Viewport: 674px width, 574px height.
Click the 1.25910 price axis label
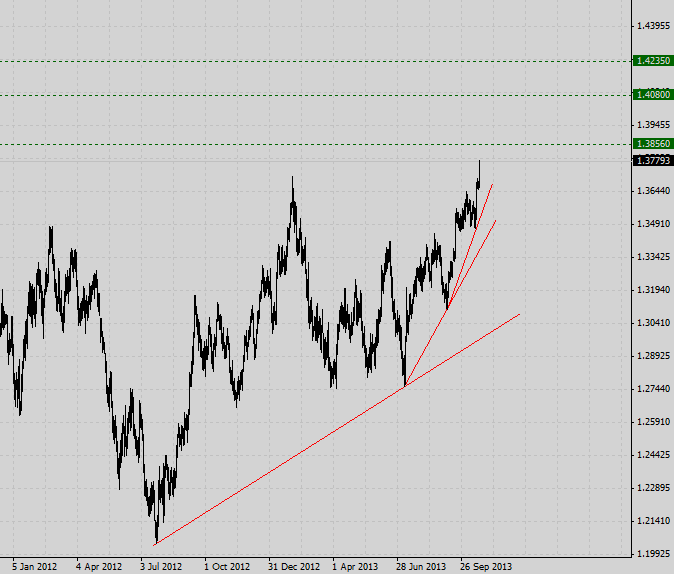[653, 422]
